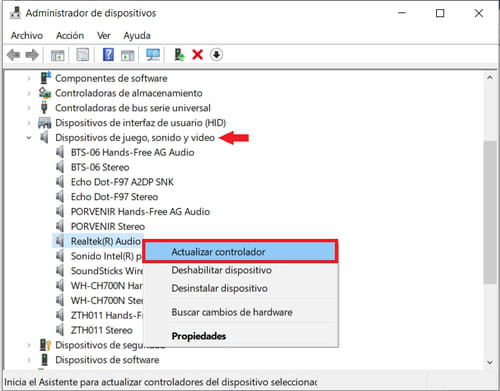Expand Dispositivos de interfaz de usuario node
500x391 pixels.
[x=29, y=123]
